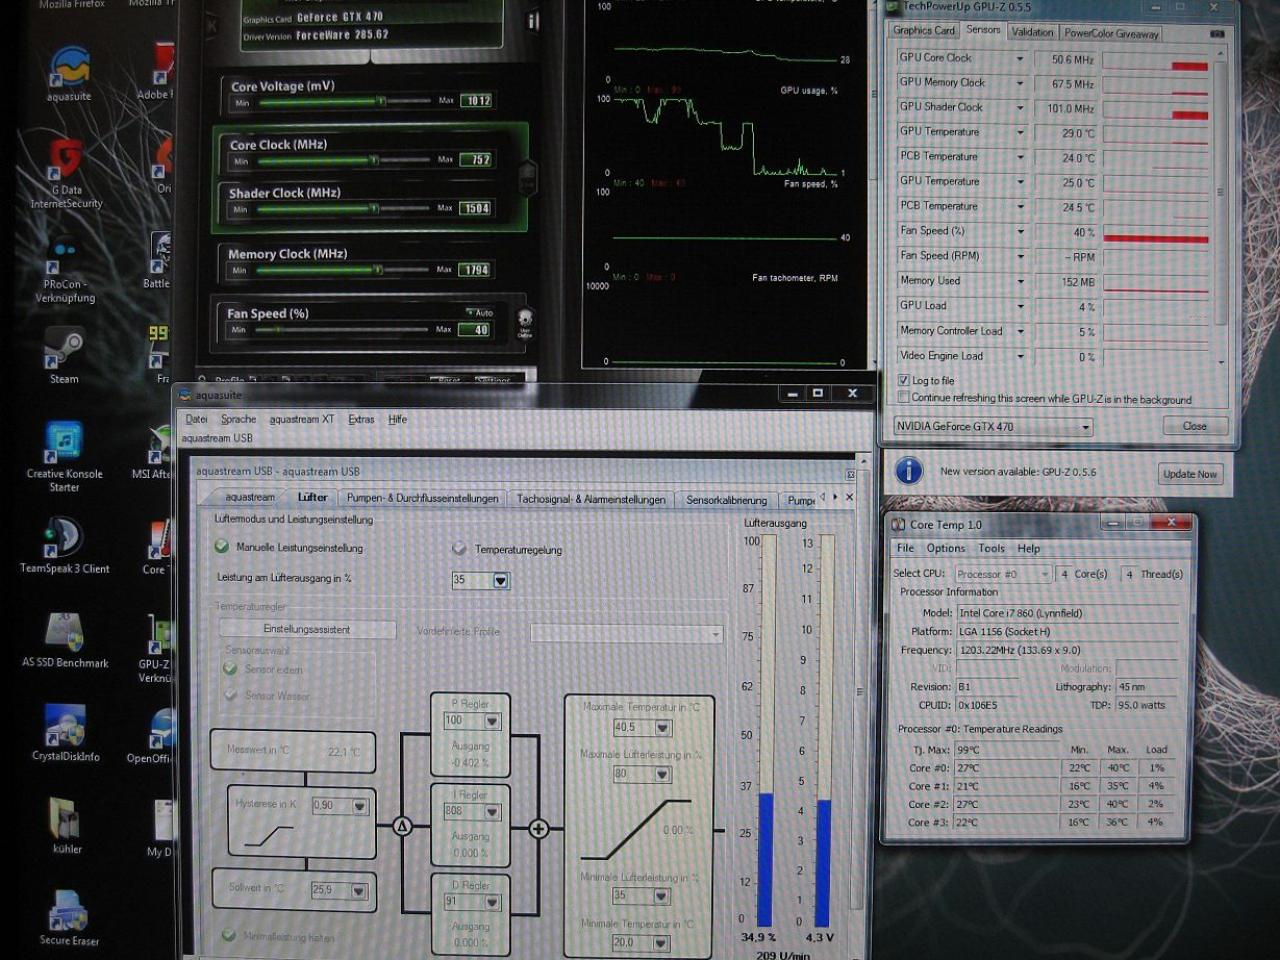Image resolution: width=1280 pixels, height=960 pixels.
Task: Switch to the Sensorkalibrierung tab
Action: pos(726,499)
